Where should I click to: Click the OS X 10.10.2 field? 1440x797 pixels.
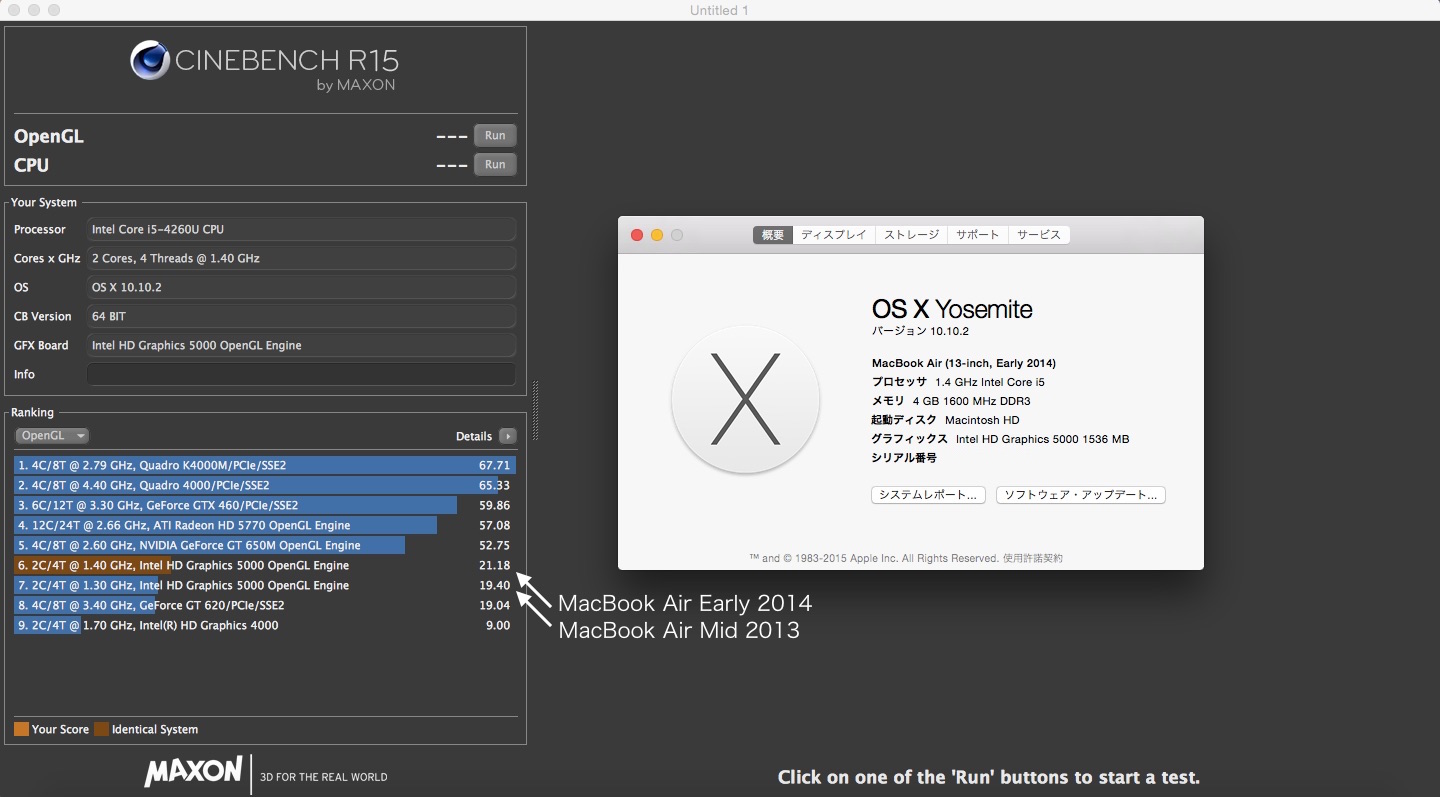click(x=301, y=287)
